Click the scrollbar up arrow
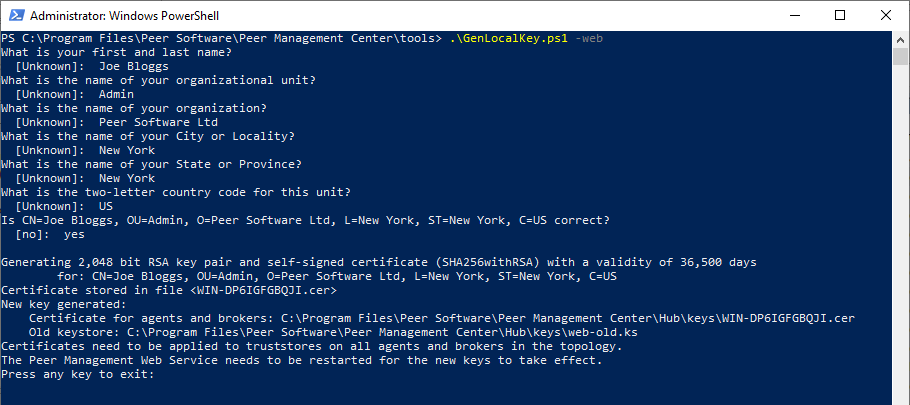Screen dimensions: 910x405 tap(901, 38)
